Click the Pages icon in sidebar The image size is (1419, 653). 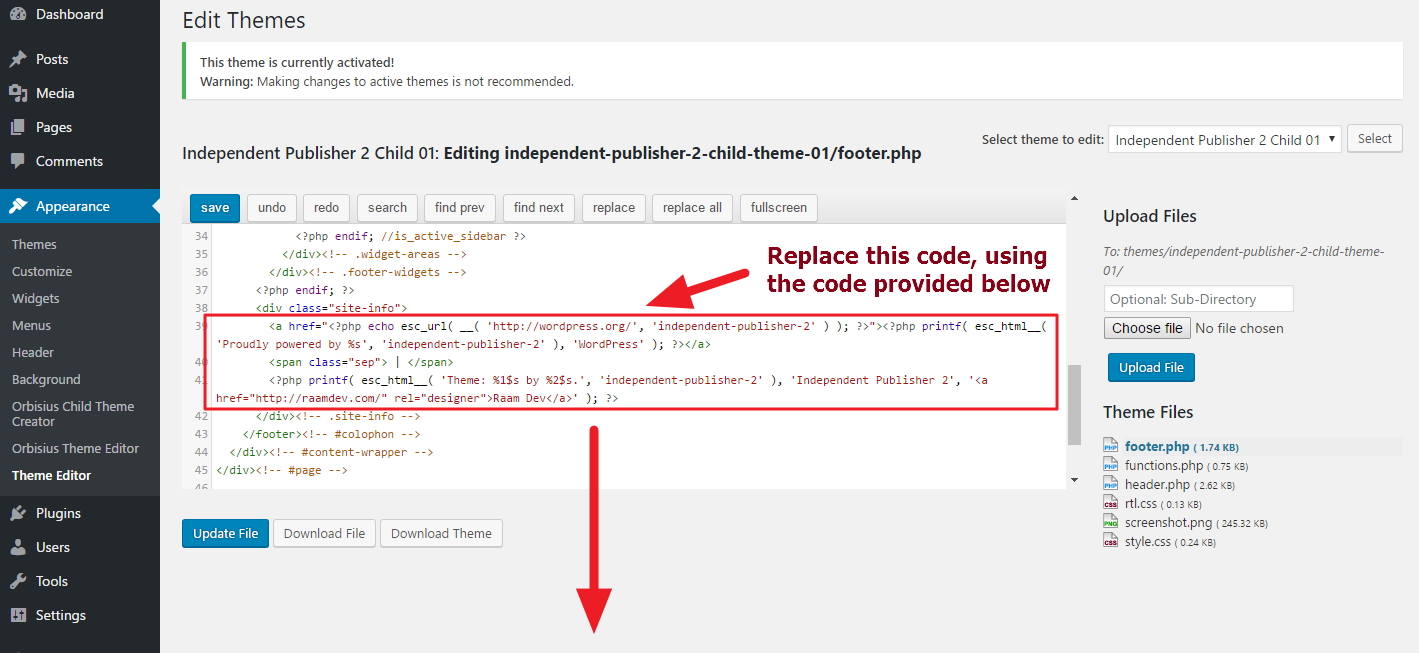click(18, 128)
